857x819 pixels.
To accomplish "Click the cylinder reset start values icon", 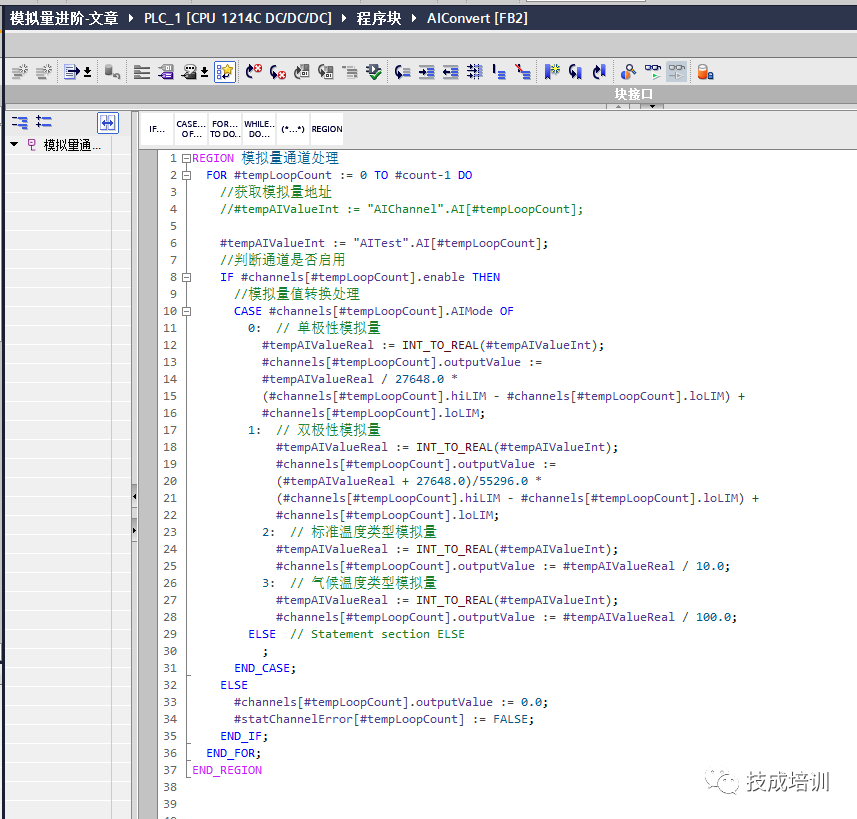I will click(x=112, y=72).
